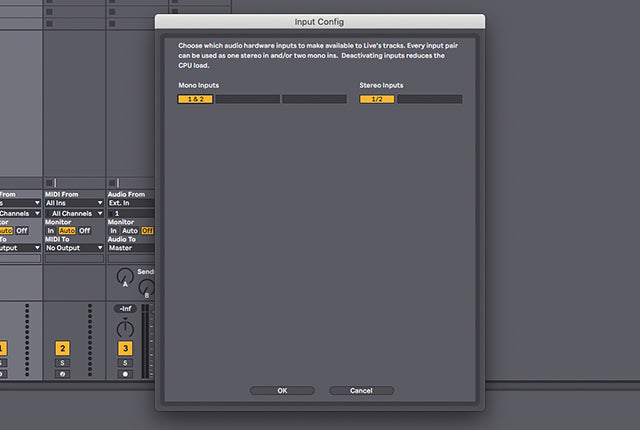Click track 3's stop clips square
Screen dimensions: 640x430
[112, 183]
